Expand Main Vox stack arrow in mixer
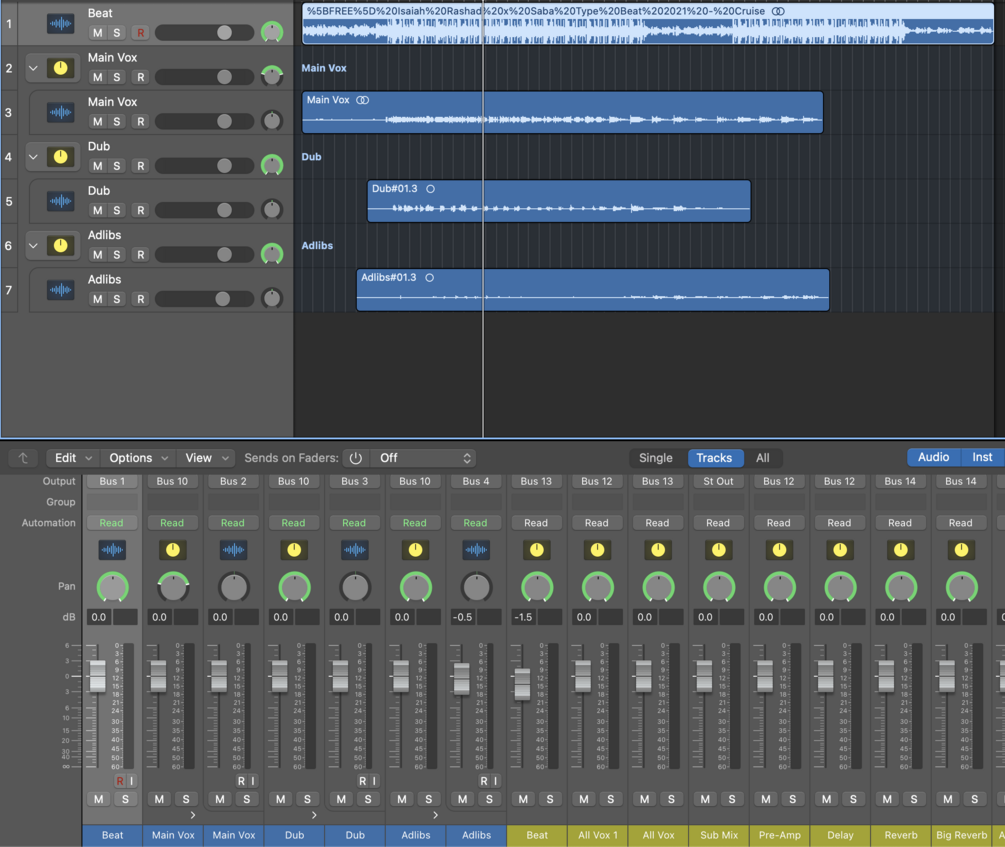This screenshot has width=1005, height=847. [192, 815]
